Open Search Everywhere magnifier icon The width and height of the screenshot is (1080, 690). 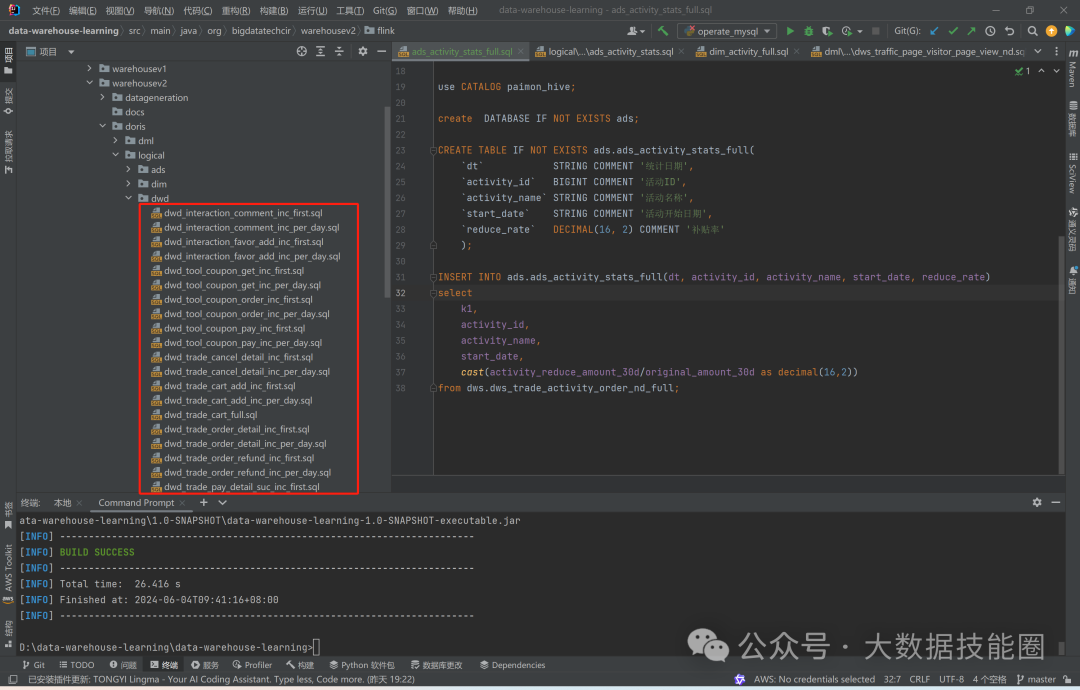(1031, 31)
